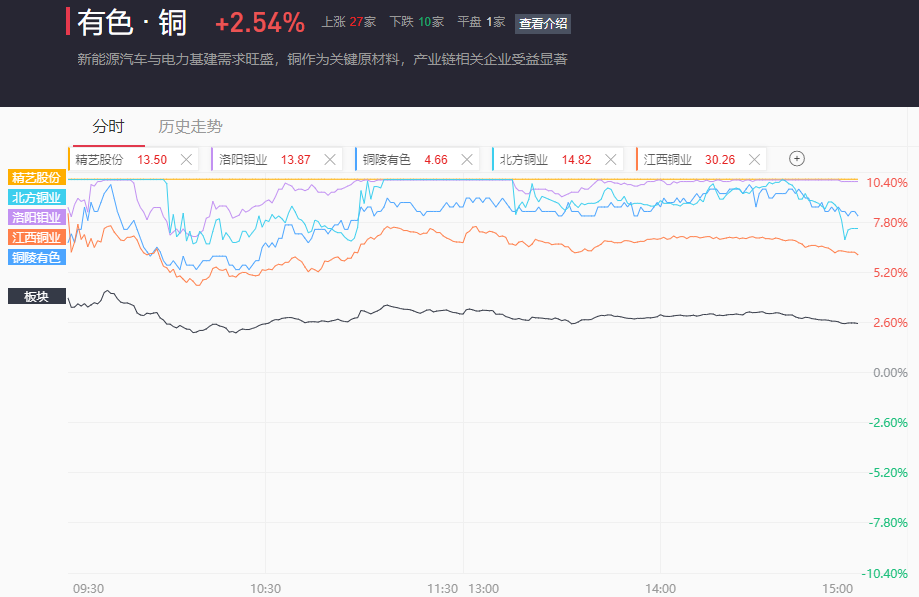The width and height of the screenshot is (919, 597).
Task: Delete the 江西铜业 comparison chip
Action: click(x=755, y=159)
